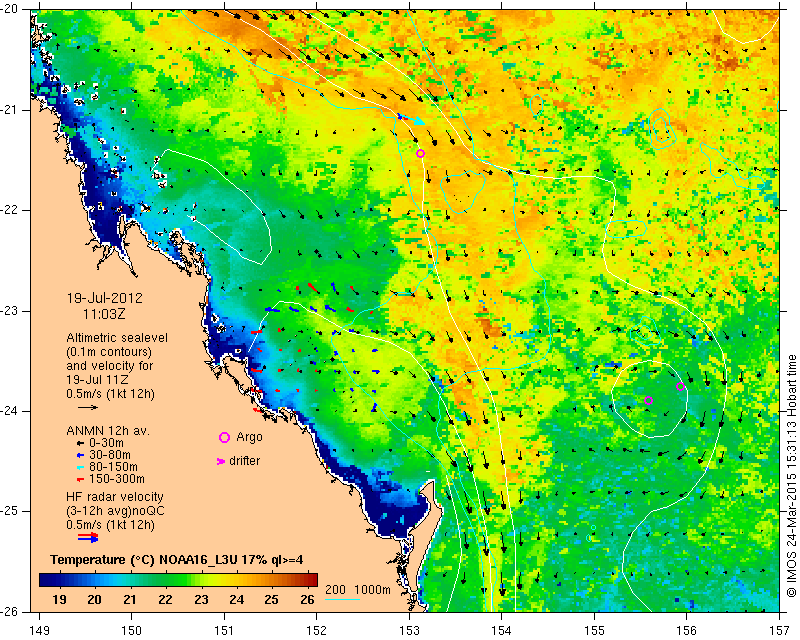Click the '0.5m/s (1kt 12h)' text under altimetry
Screen dimensions: 800x640
(x=110, y=394)
